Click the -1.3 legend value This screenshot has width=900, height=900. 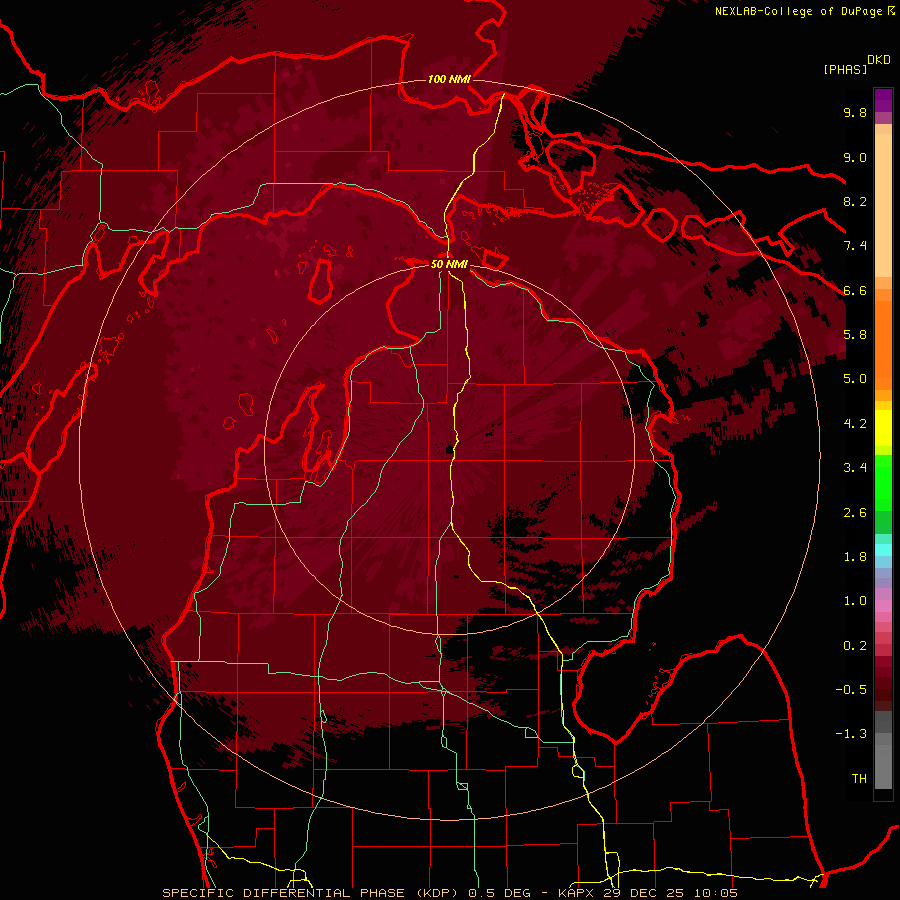point(851,735)
